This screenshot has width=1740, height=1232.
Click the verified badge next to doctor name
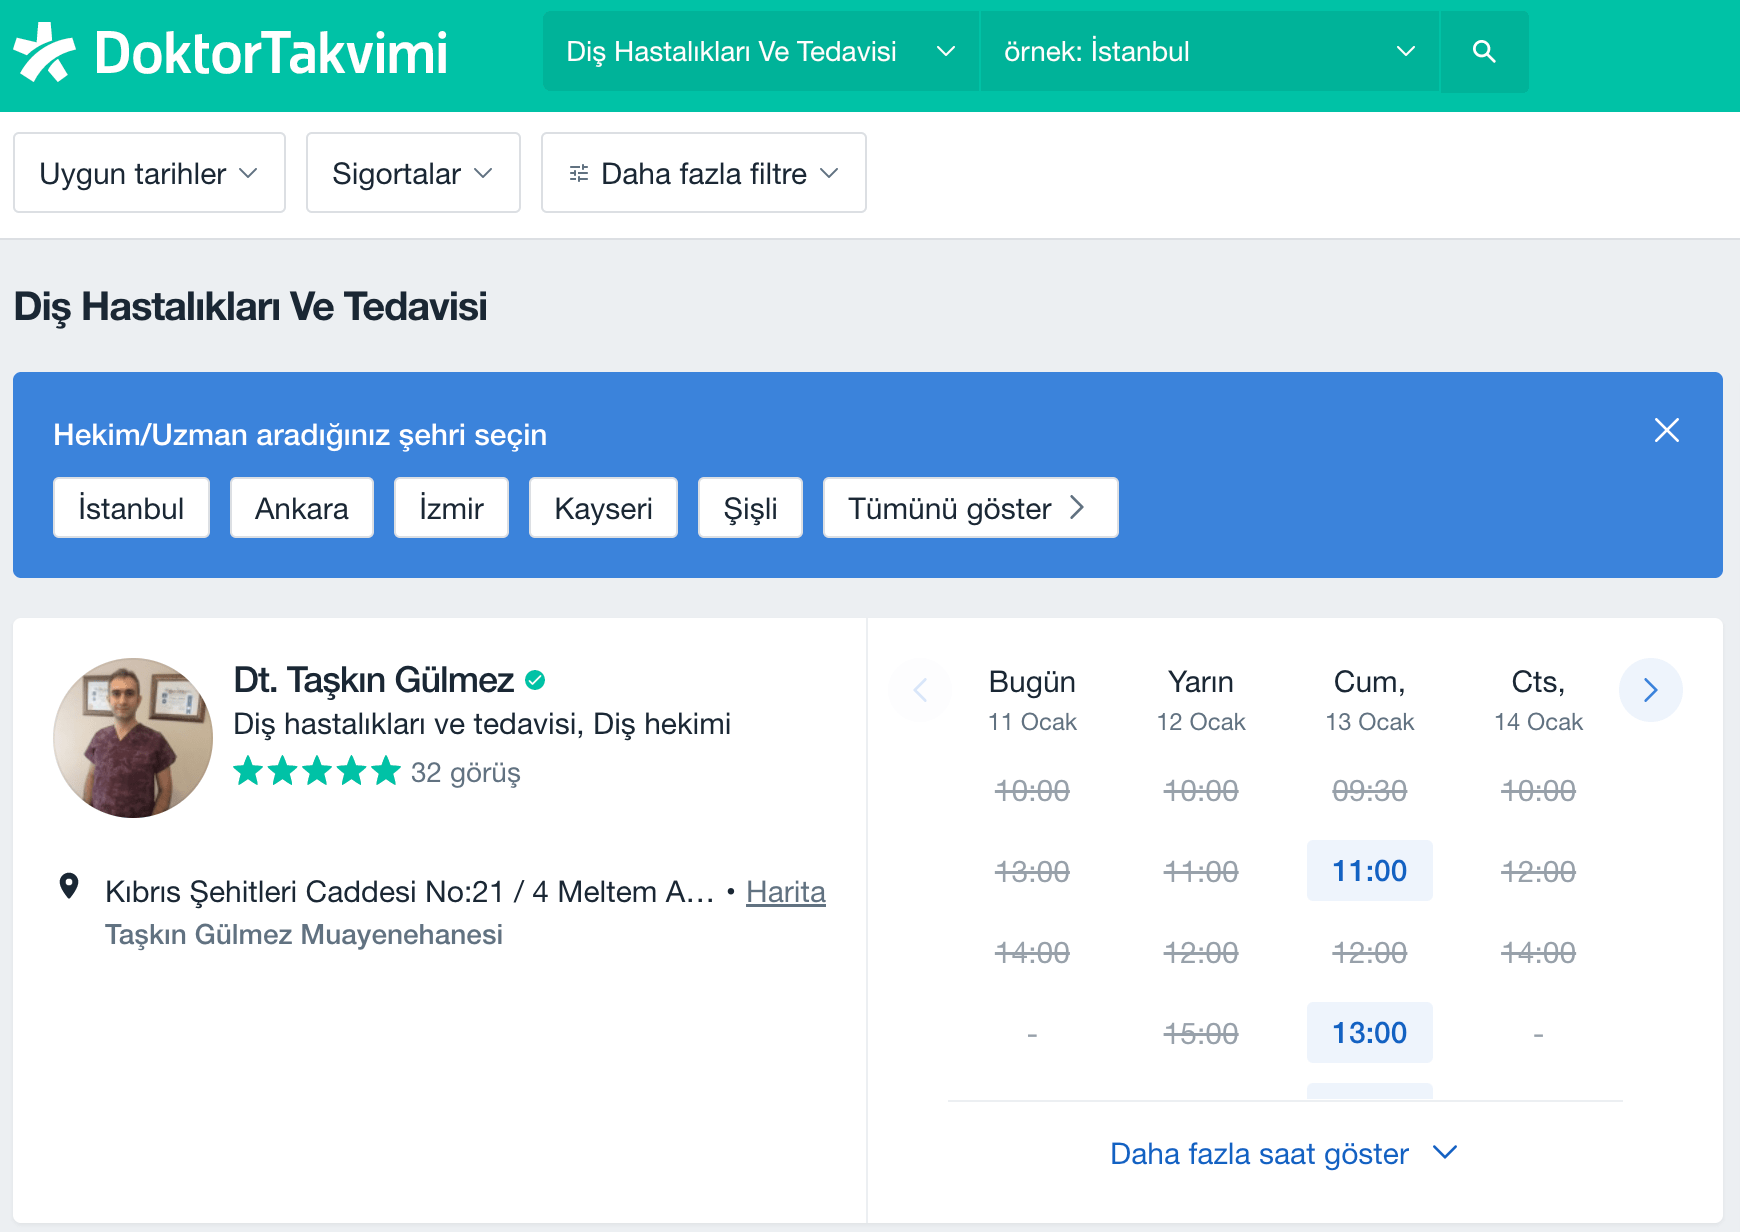click(535, 680)
